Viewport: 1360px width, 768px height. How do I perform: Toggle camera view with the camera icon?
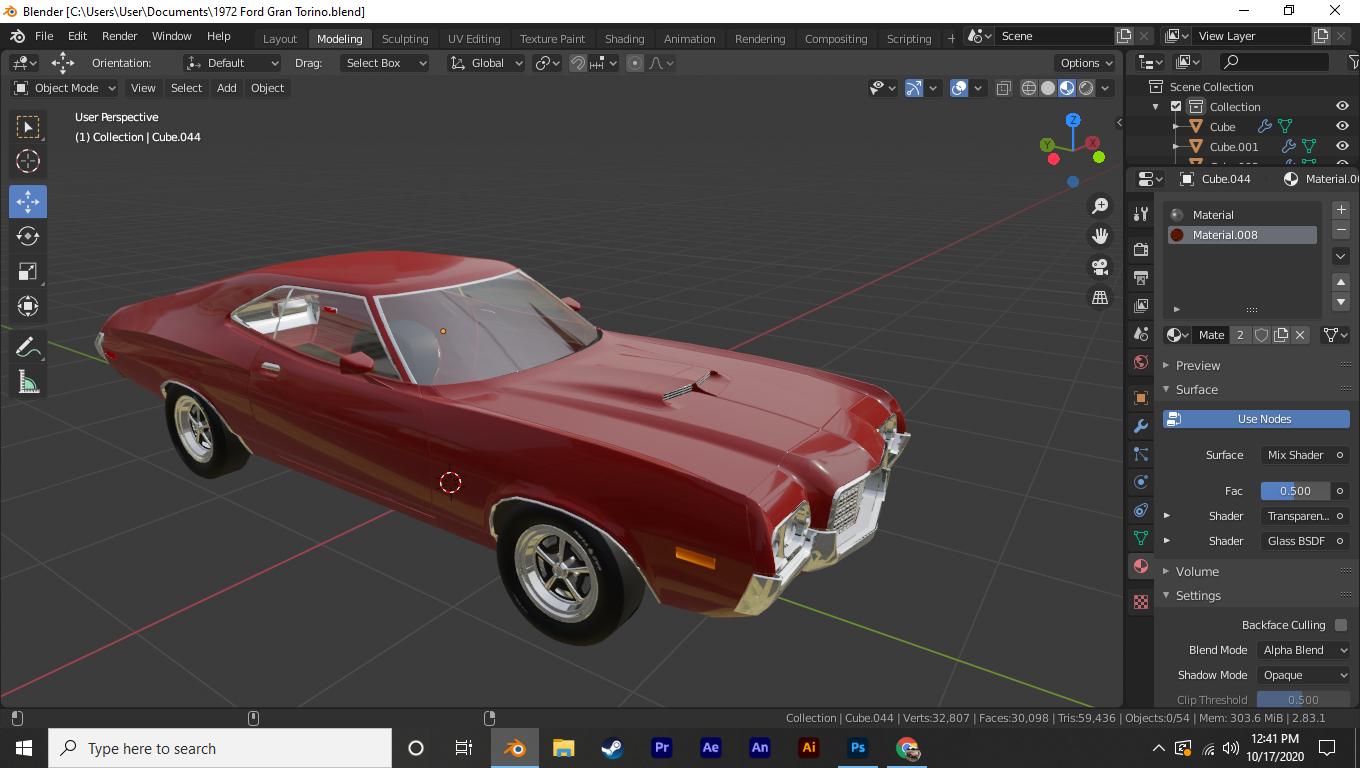[1100, 267]
